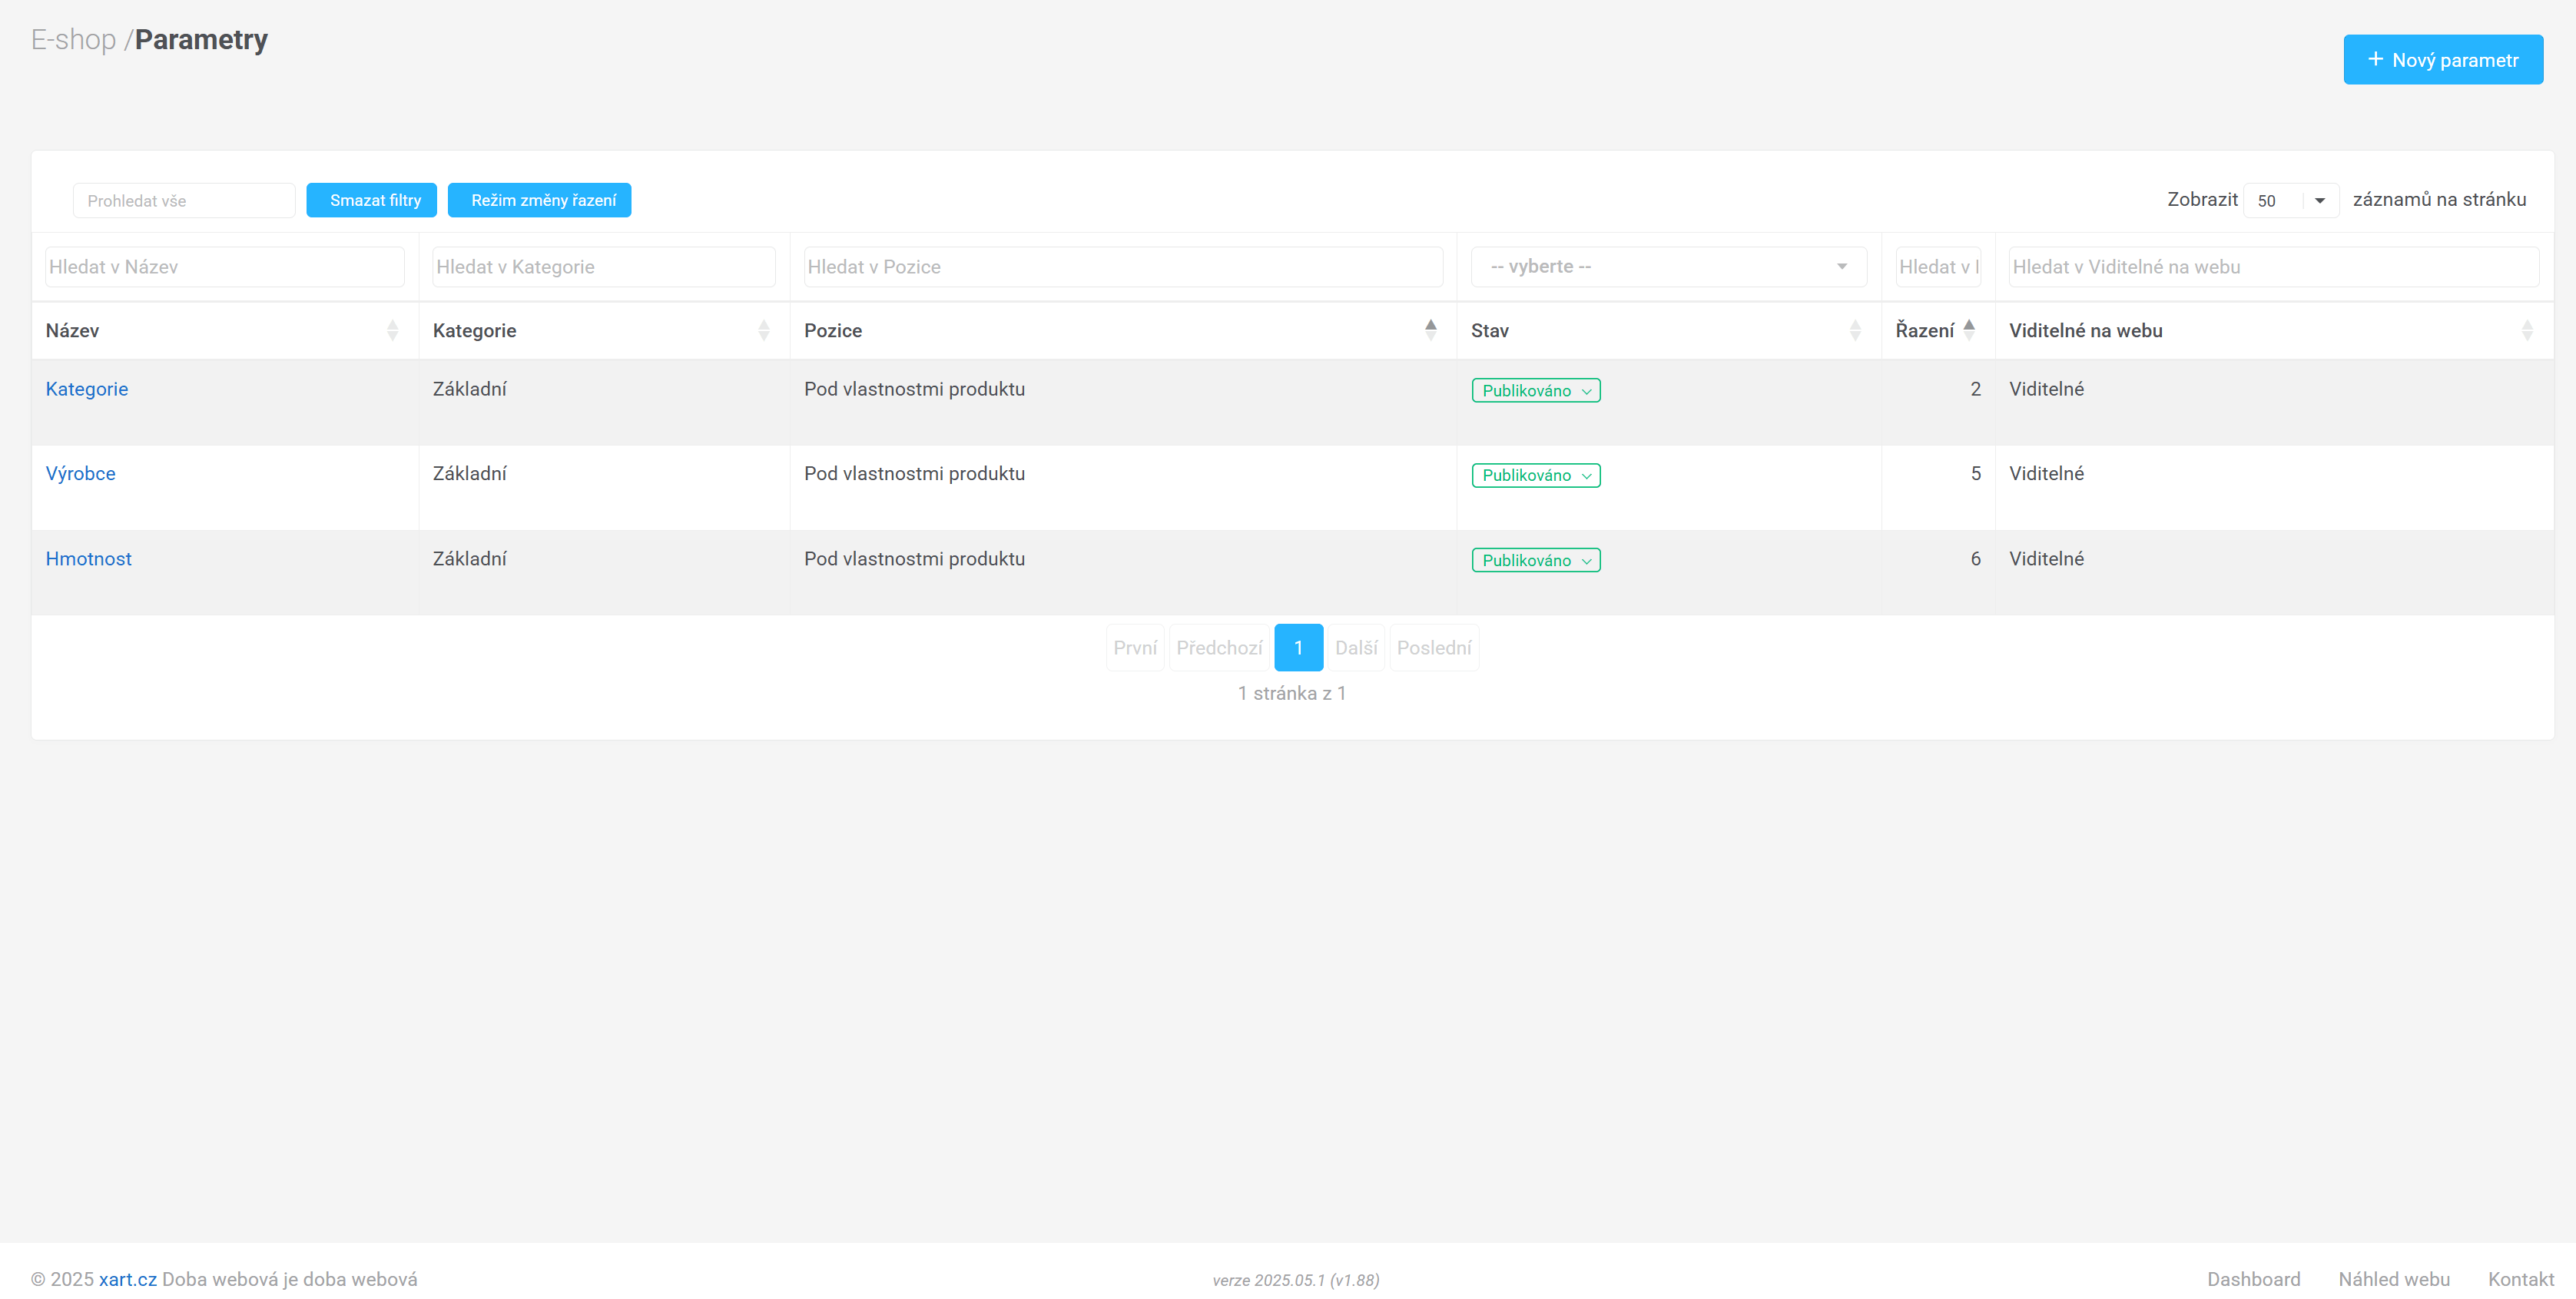2576x1299 pixels.
Task: Sort Viditelné na webu column
Action: 2526,330
